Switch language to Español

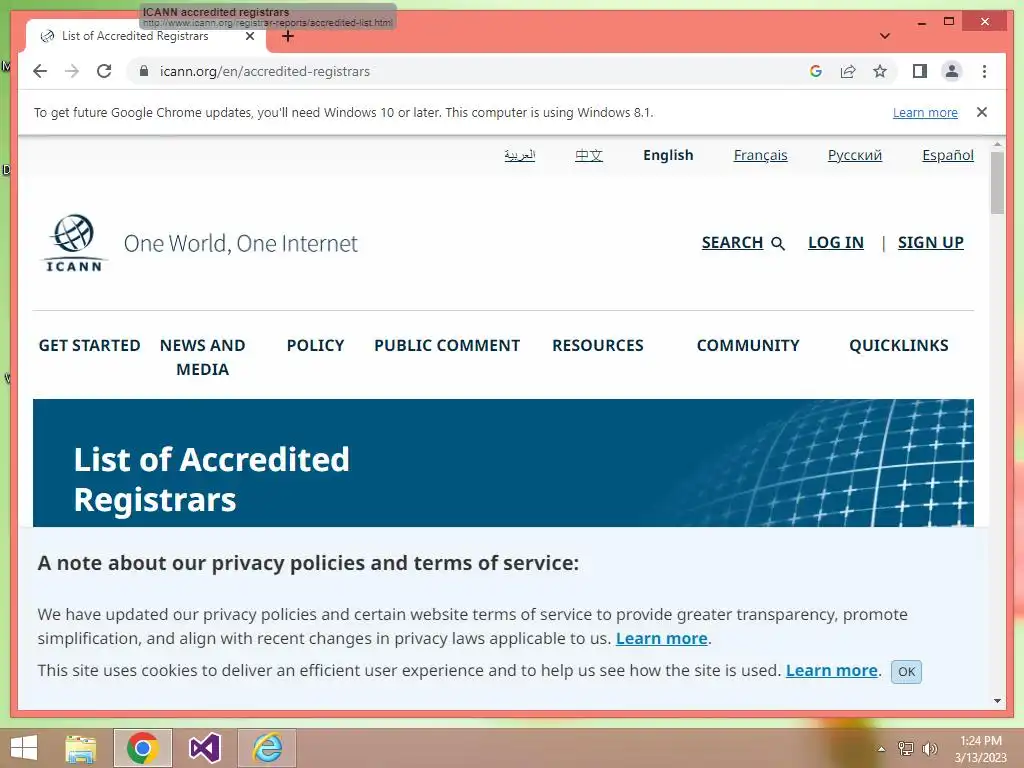coord(948,155)
